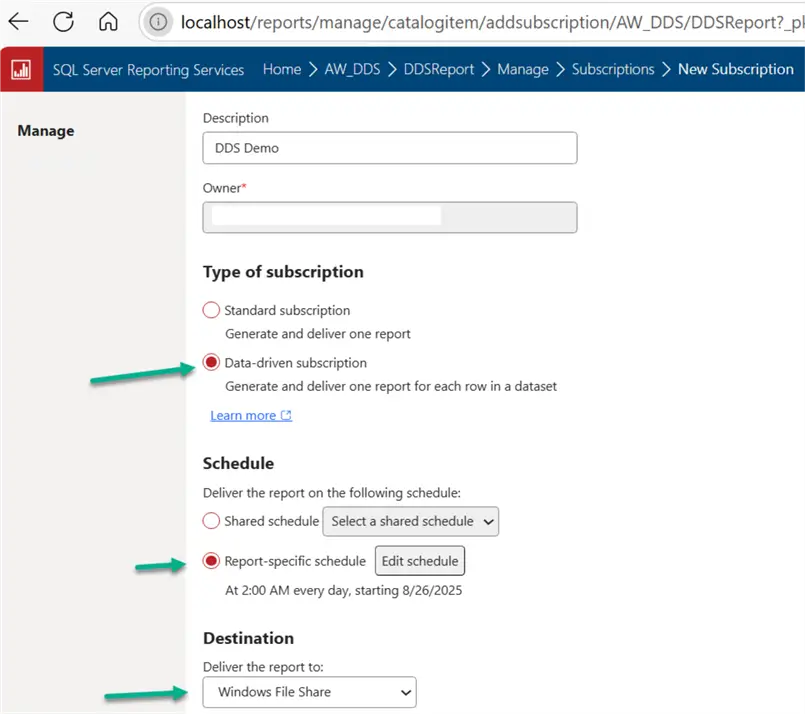The image size is (805, 714).
Task: Click the Description text field
Action: [x=389, y=148]
